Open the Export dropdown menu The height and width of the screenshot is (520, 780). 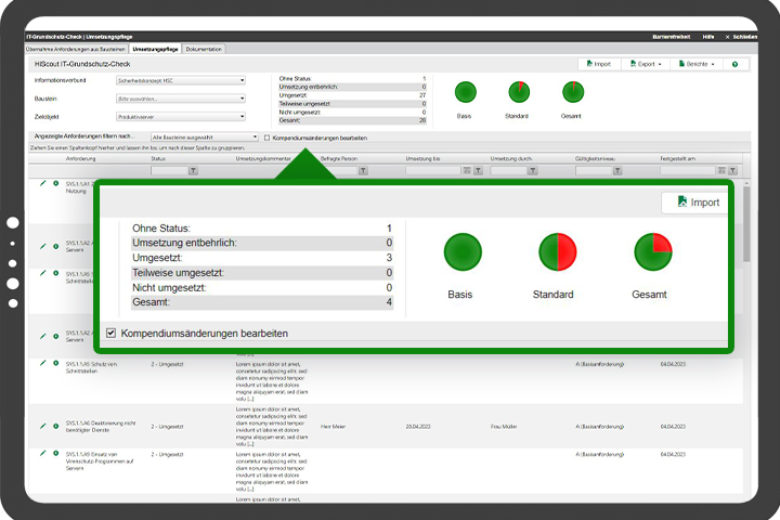[646, 64]
